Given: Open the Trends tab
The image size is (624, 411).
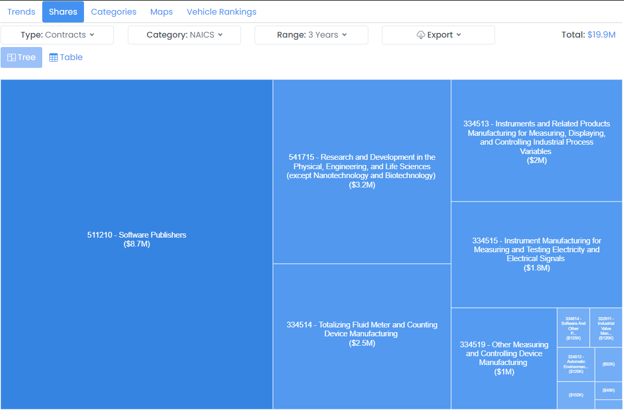Looking at the screenshot, I should point(21,12).
